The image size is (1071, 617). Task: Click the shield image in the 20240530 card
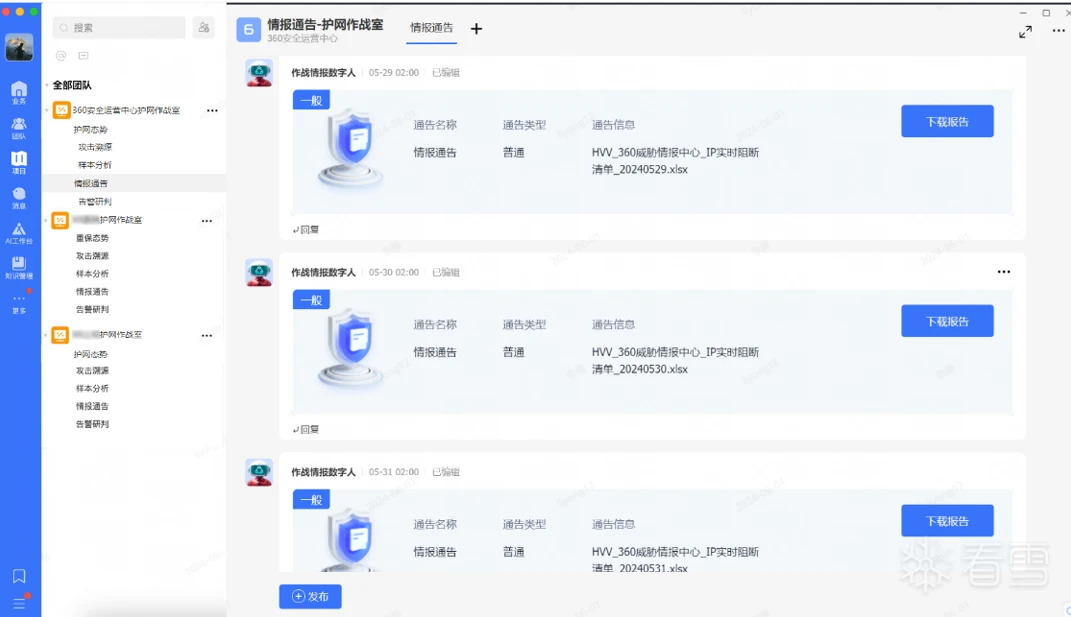pyautogui.click(x=350, y=348)
